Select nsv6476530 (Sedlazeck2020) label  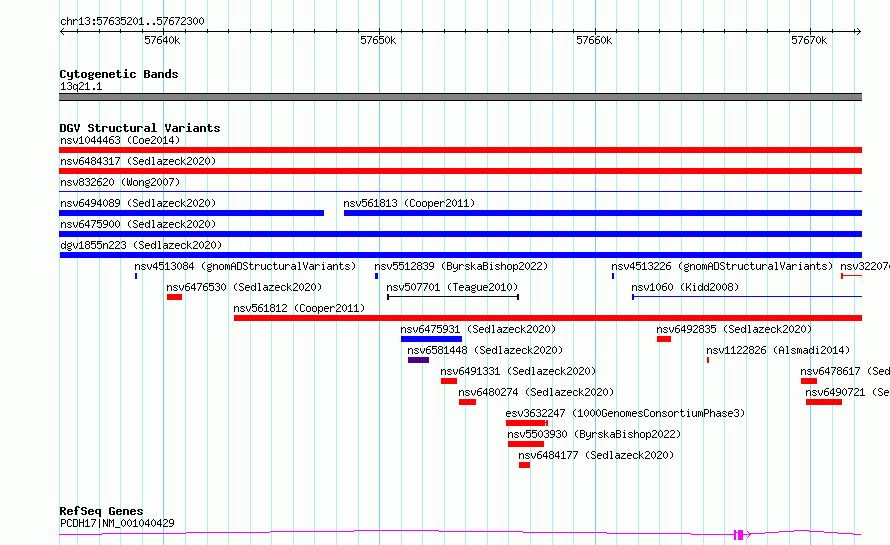[244, 287]
